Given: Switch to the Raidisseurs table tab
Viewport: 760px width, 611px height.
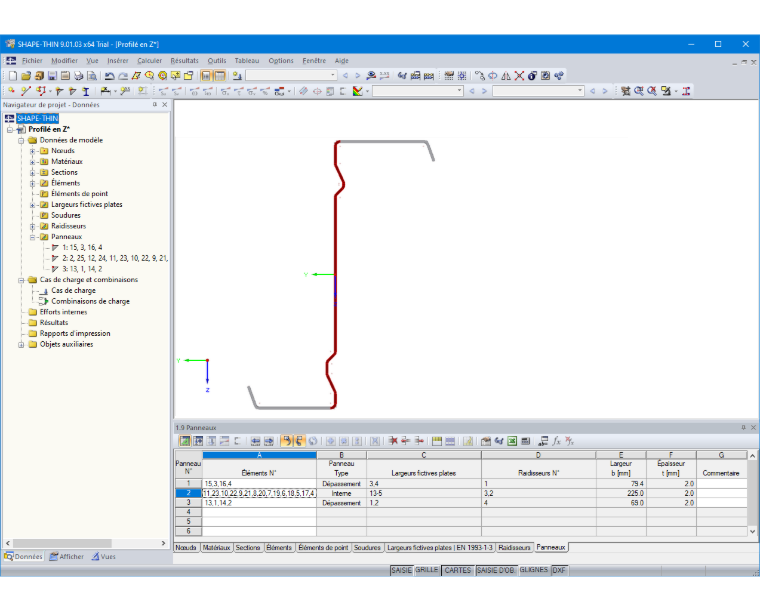Looking at the screenshot, I should [514, 548].
